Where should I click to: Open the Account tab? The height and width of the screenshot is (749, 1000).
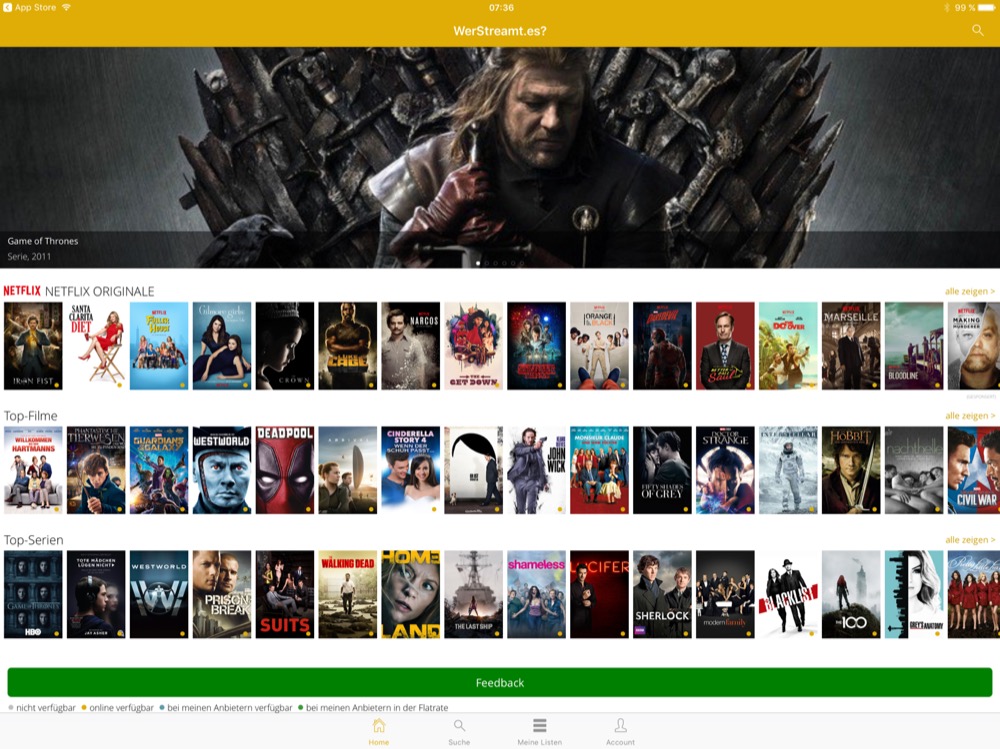coord(620,731)
